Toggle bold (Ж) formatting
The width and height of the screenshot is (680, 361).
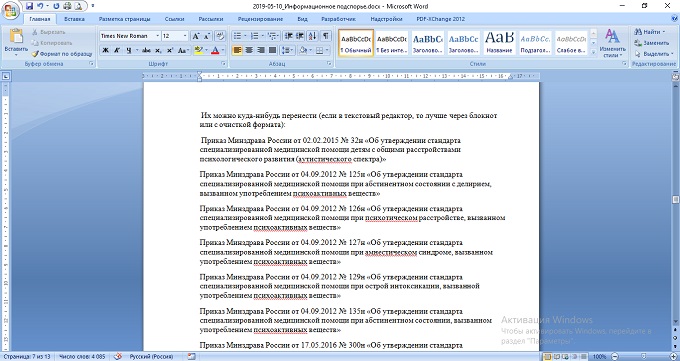[x=105, y=50]
